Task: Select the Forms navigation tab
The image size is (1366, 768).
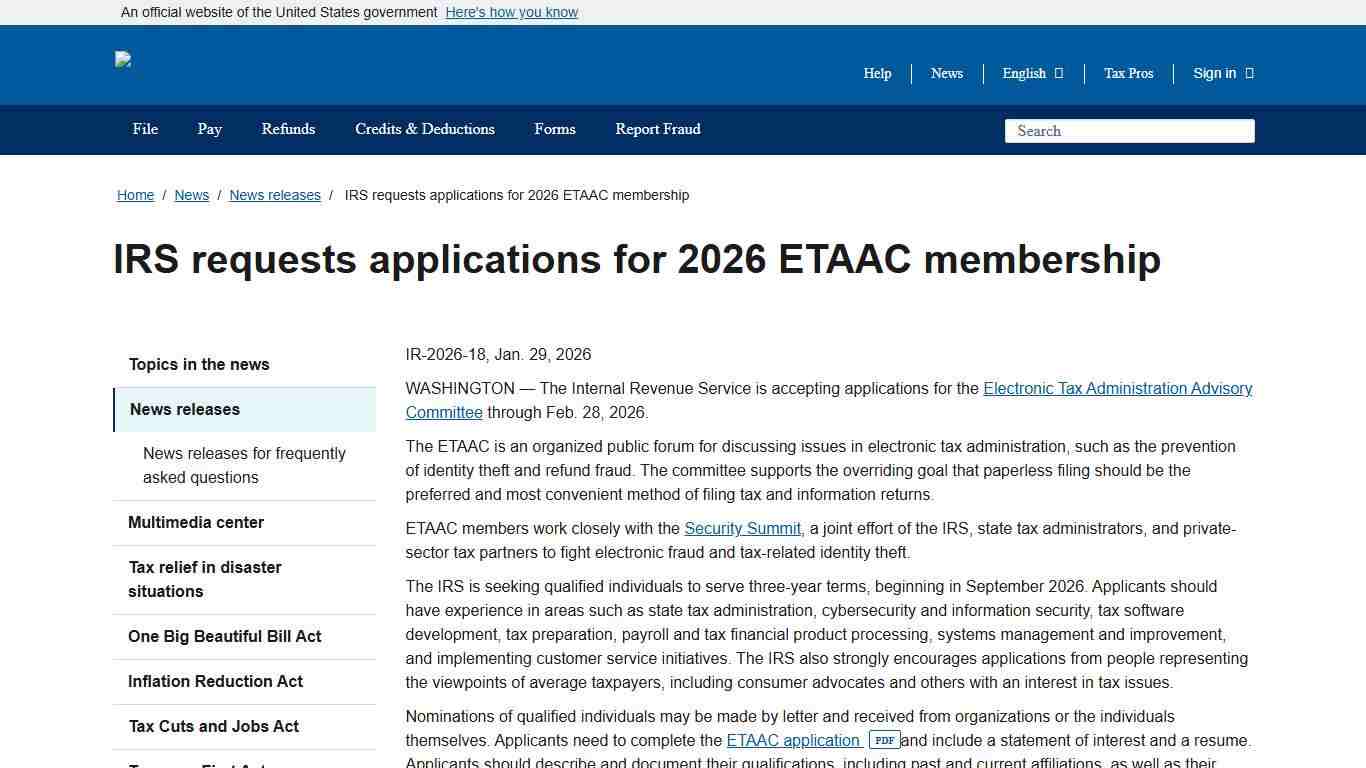Action: (555, 129)
